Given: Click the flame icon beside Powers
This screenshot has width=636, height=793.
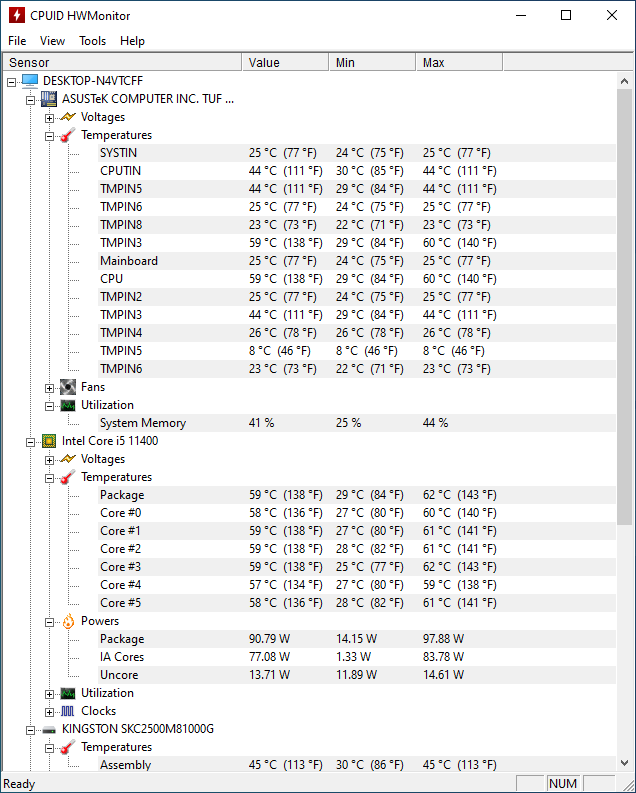Looking at the screenshot, I should [68, 621].
